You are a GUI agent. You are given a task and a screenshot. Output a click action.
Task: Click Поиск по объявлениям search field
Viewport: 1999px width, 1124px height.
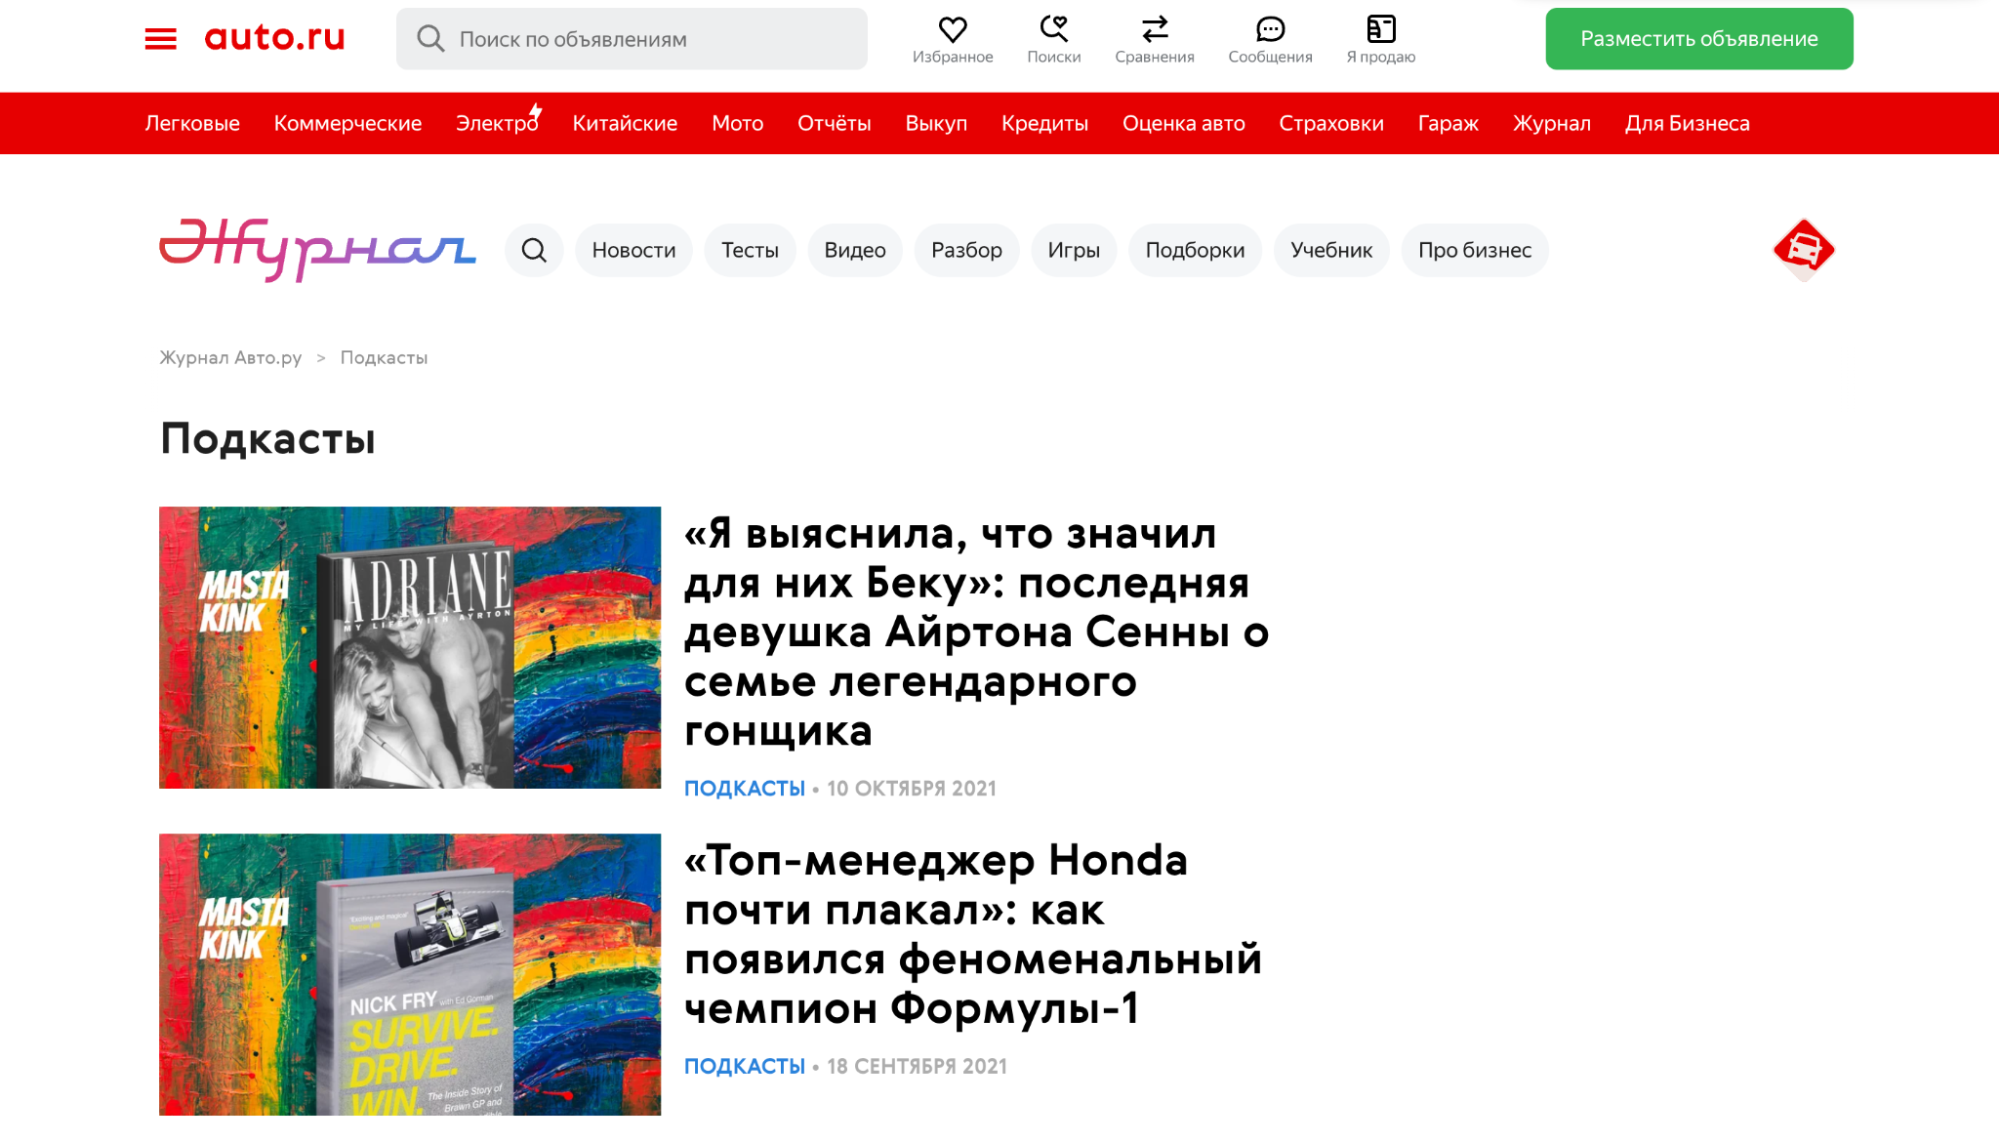click(x=631, y=39)
